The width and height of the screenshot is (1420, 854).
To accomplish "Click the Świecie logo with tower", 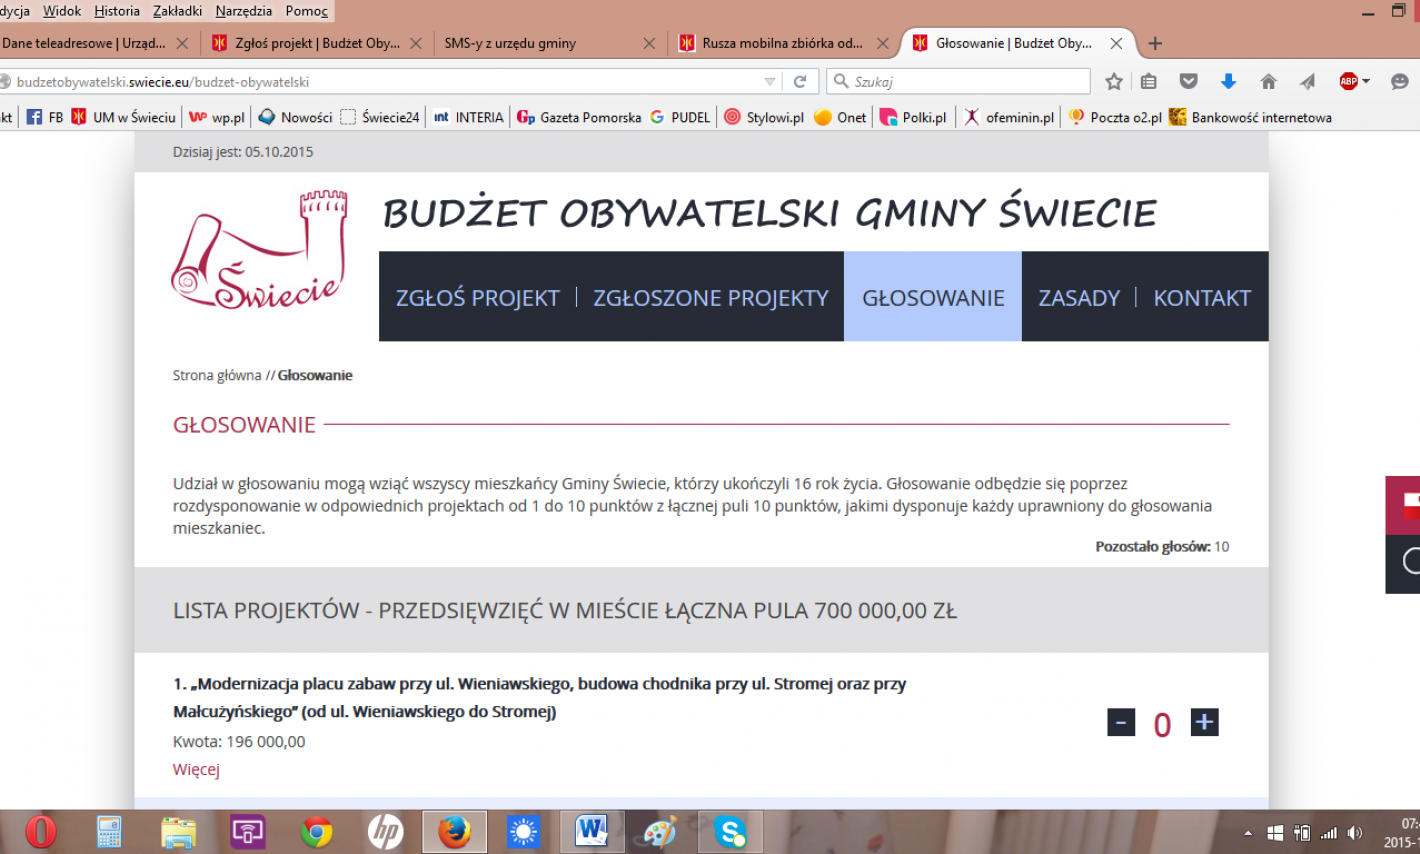I will pos(260,250).
